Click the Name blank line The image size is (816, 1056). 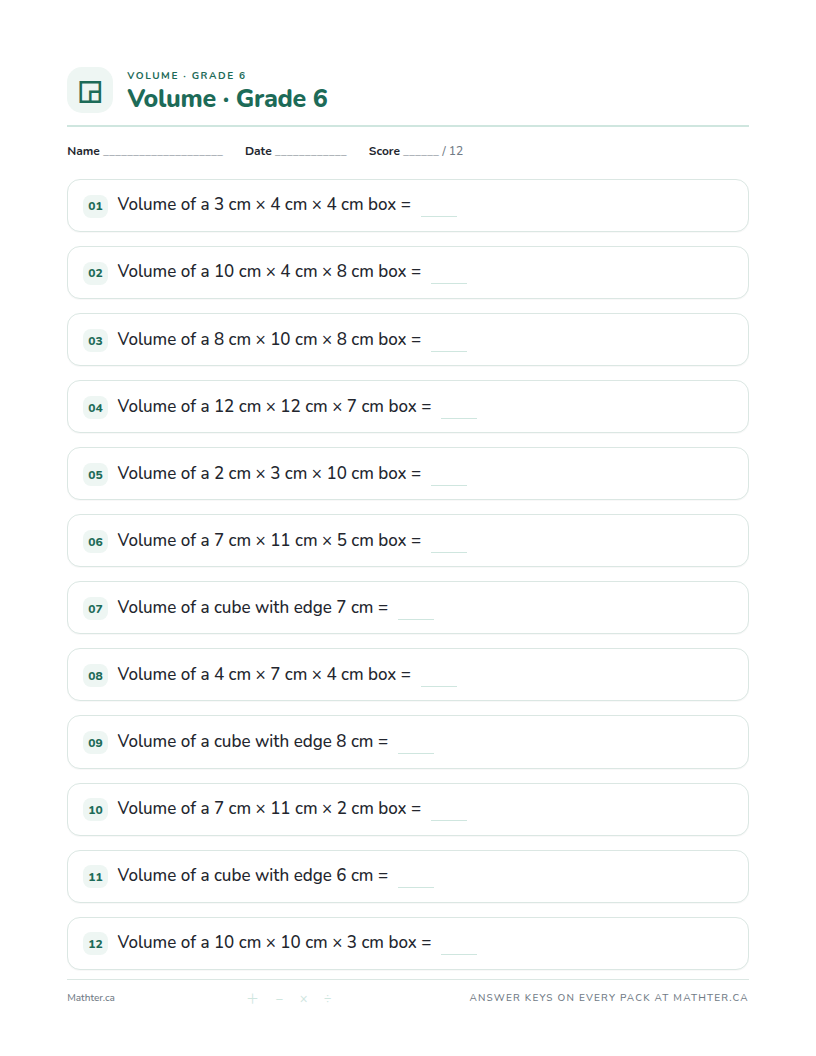pyautogui.click(x=163, y=153)
